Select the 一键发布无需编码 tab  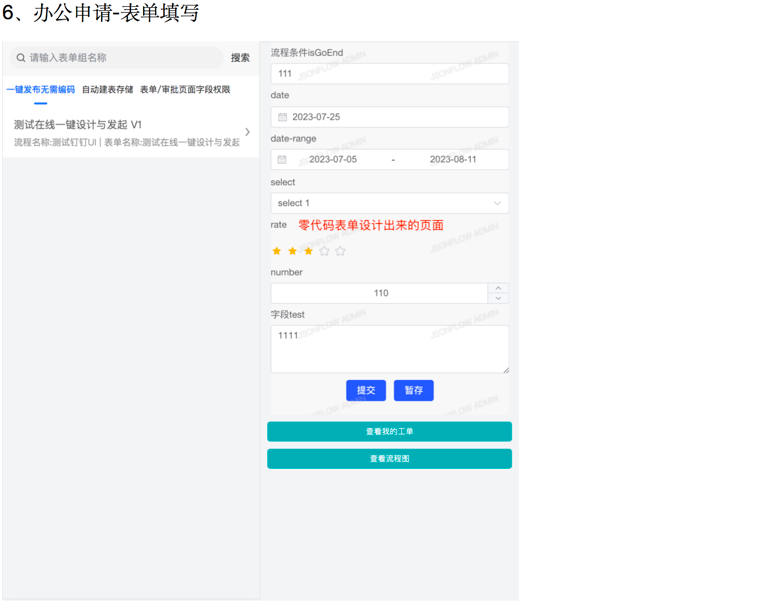point(41,90)
